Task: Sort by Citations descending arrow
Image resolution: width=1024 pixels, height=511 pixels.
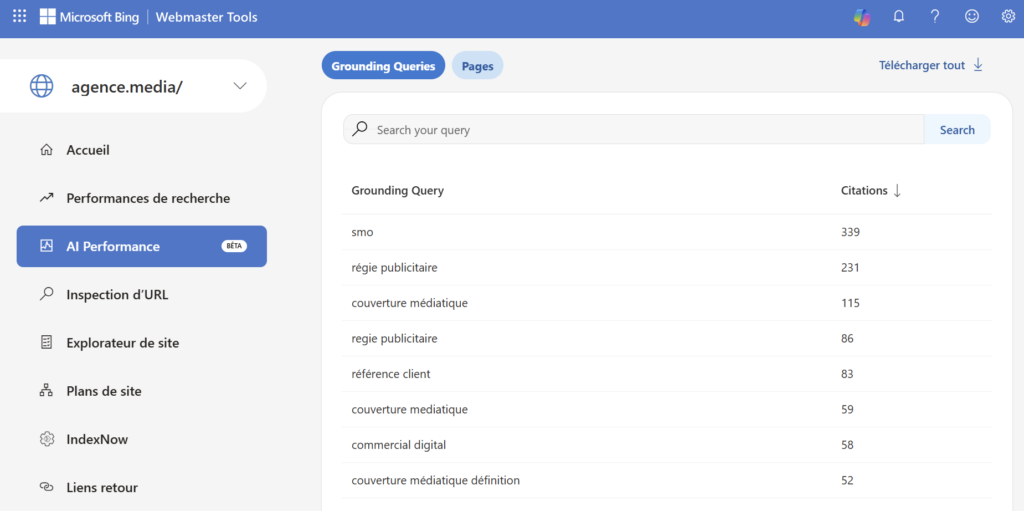Action: [897, 191]
